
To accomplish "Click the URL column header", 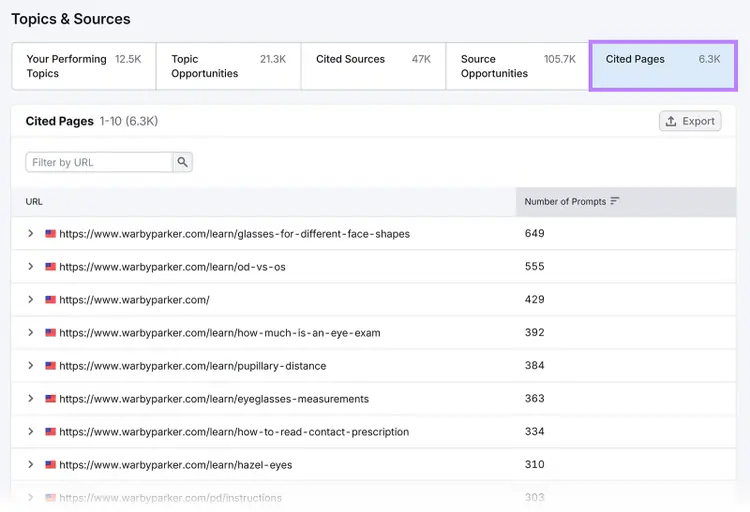I will point(34,201).
